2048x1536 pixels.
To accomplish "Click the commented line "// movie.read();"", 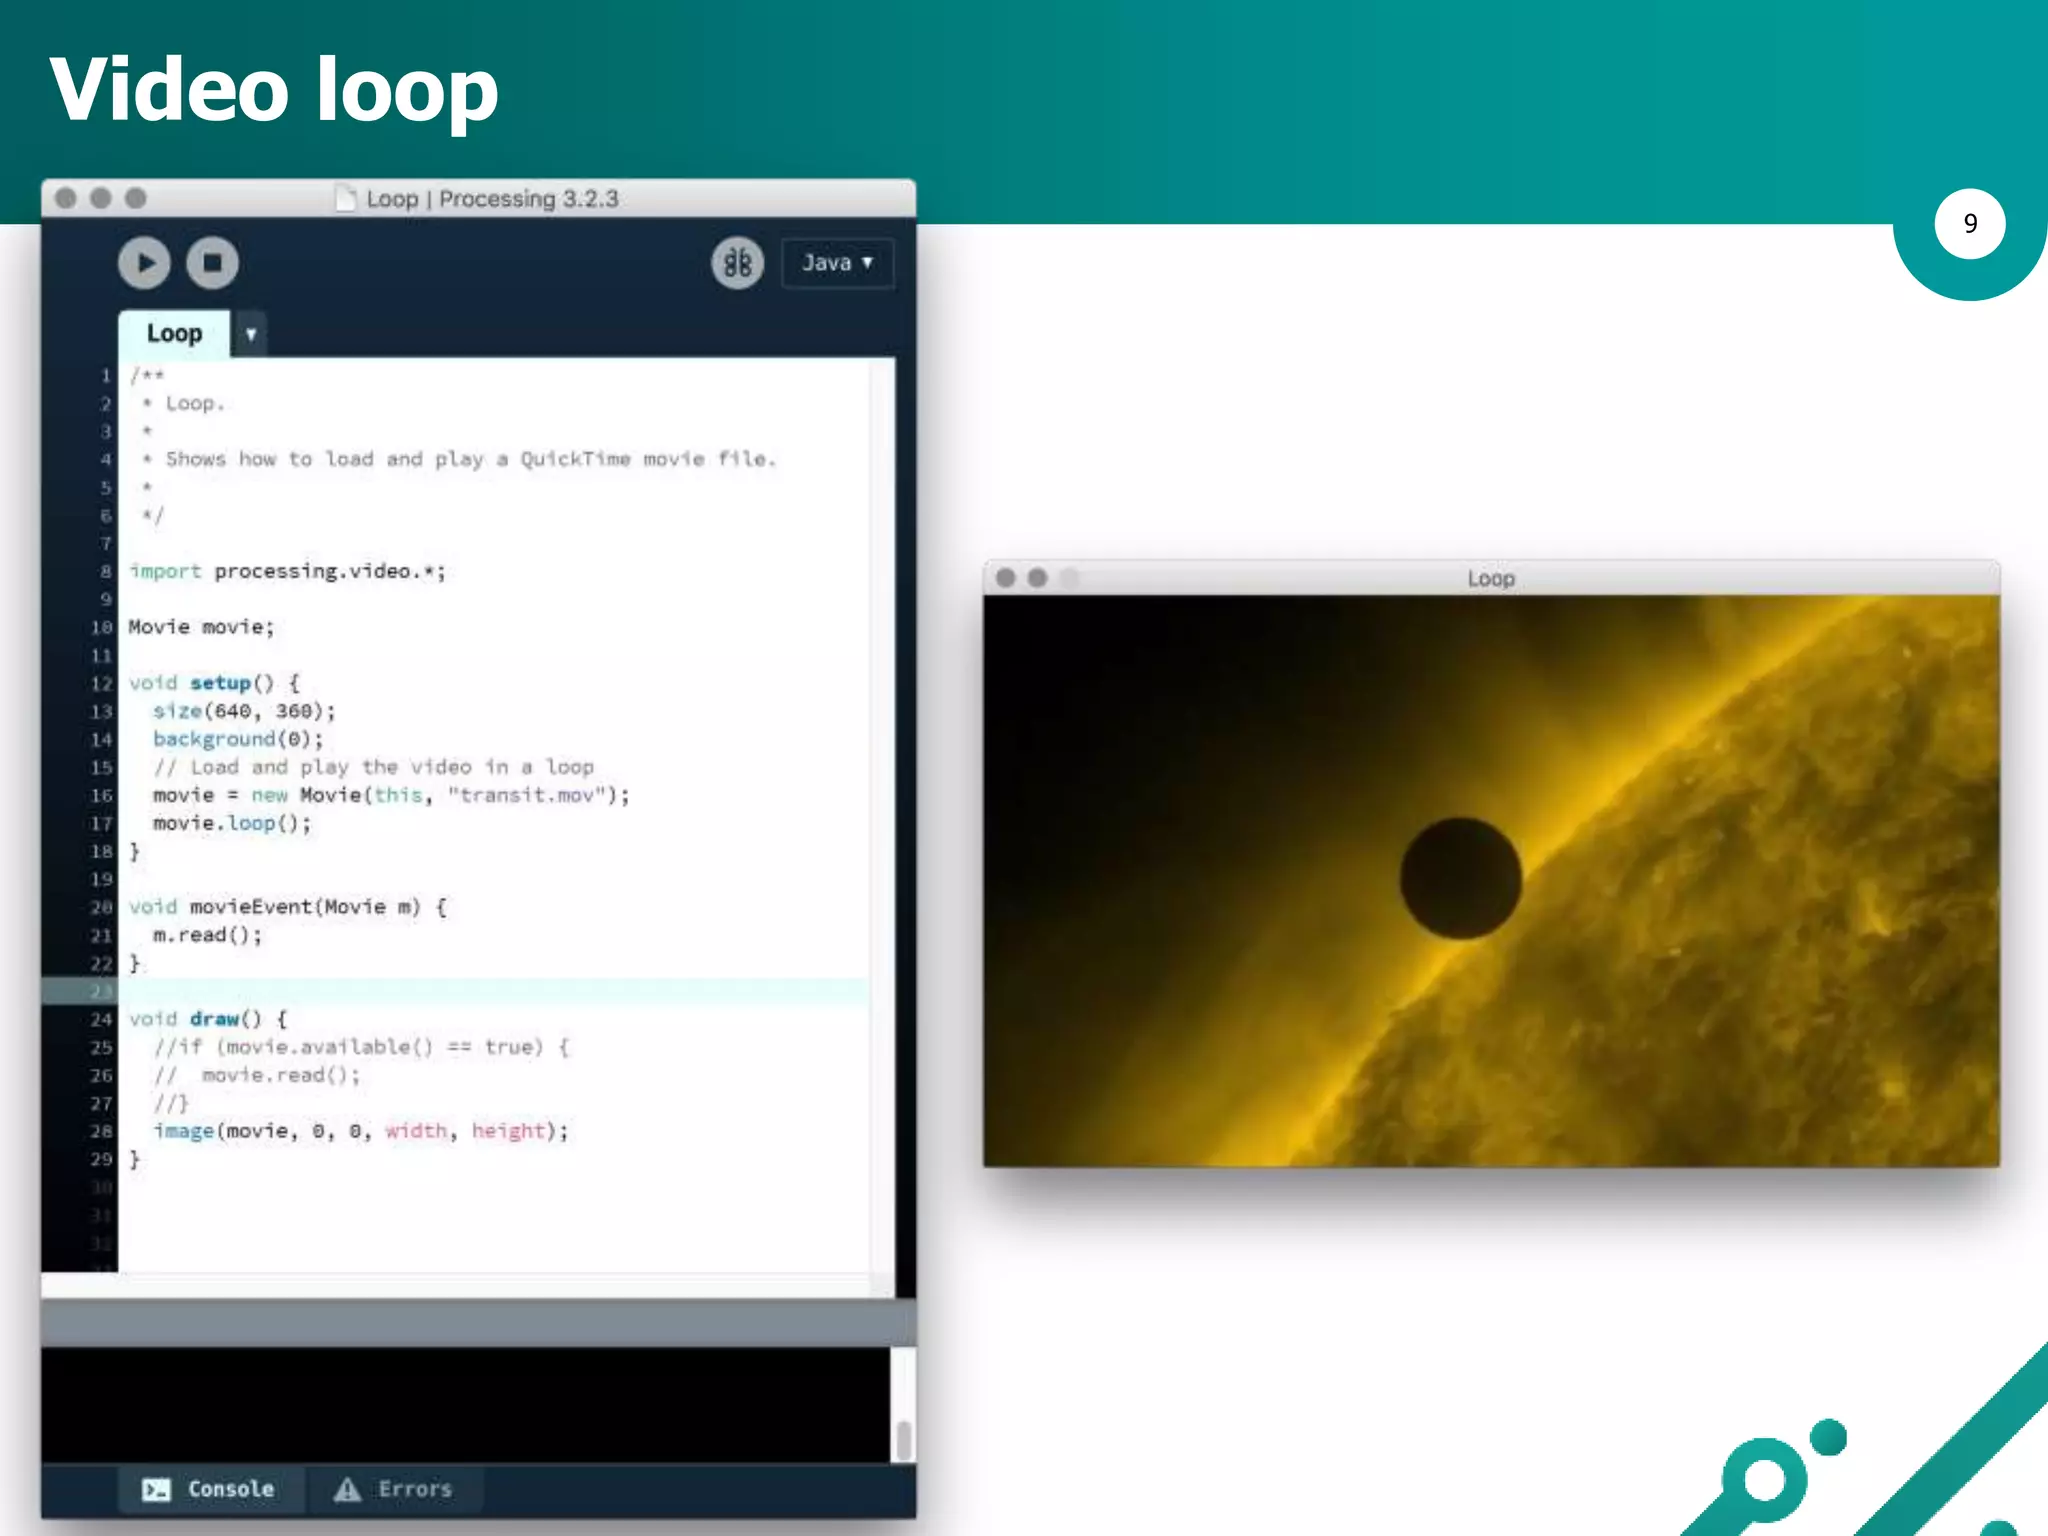I will [x=257, y=1075].
